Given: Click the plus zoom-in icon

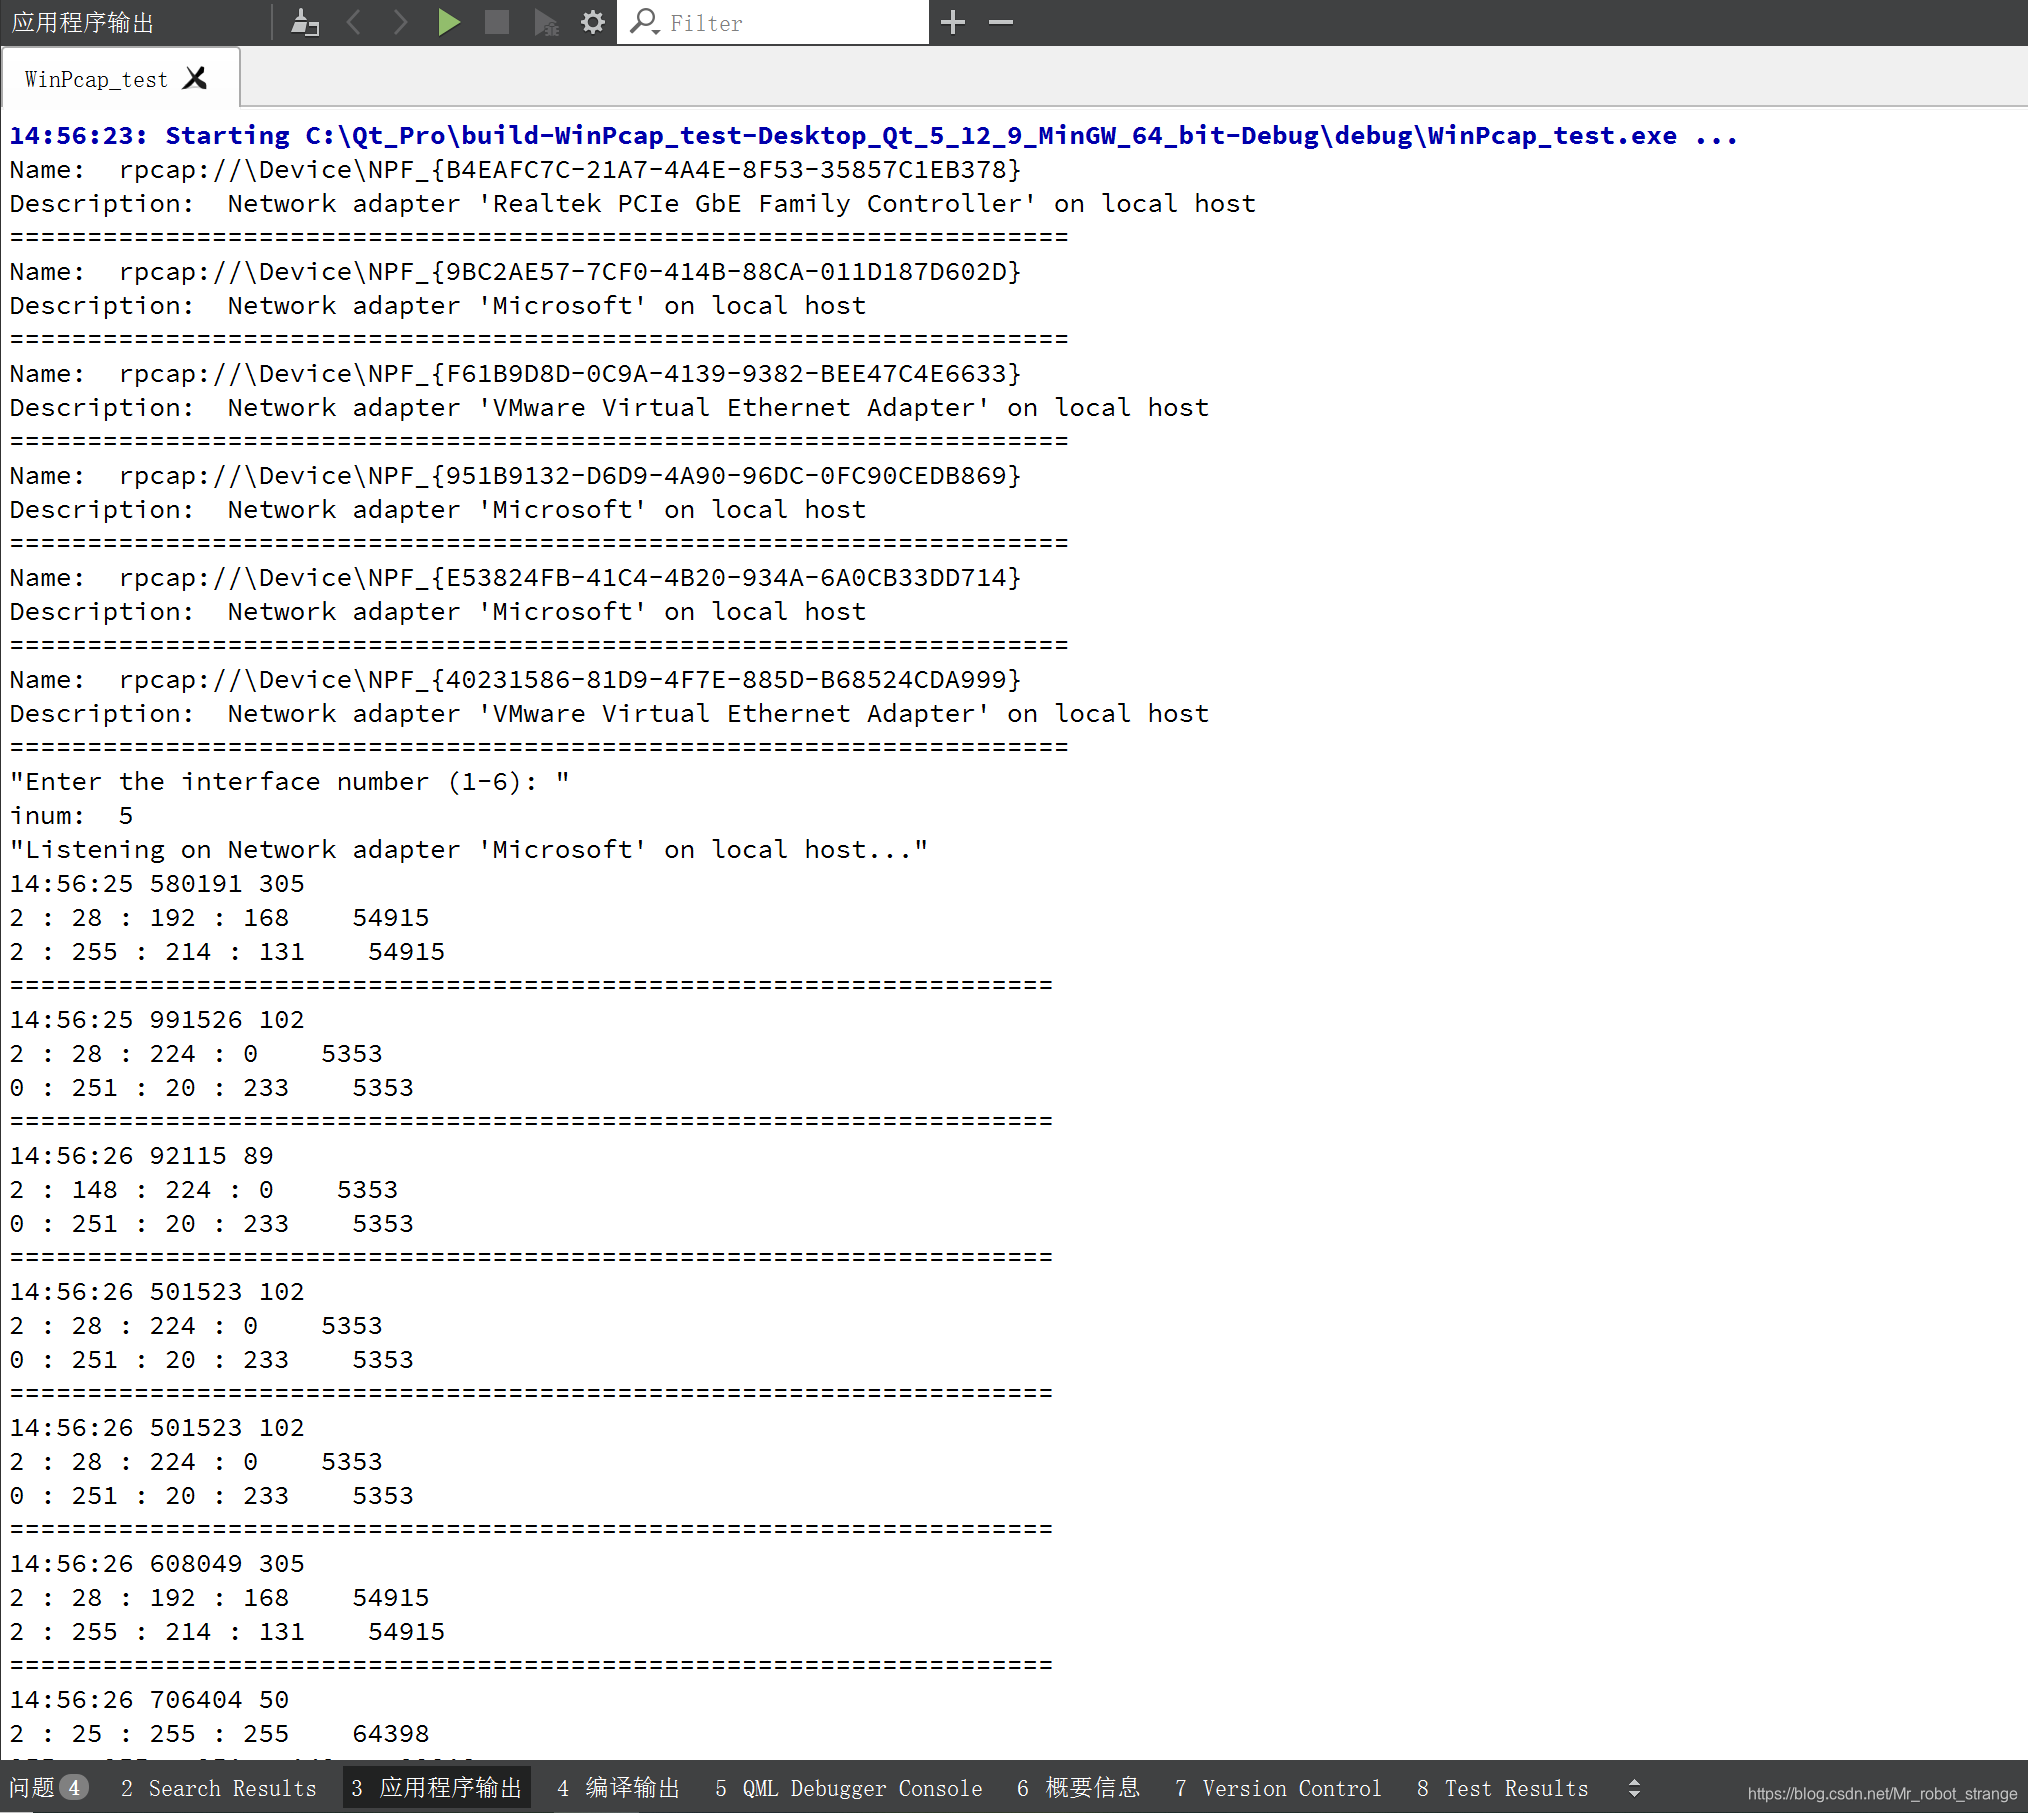Looking at the screenshot, I should pos(953,22).
